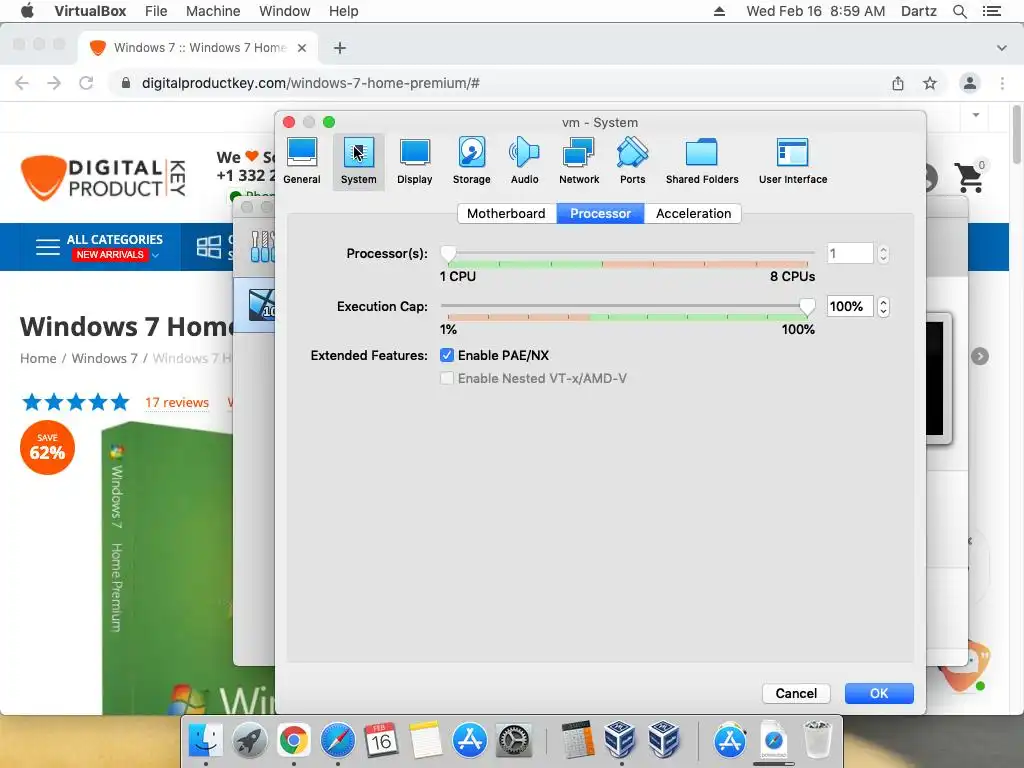Image resolution: width=1024 pixels, height=768 pixels.
Task: Open the Window menu
Action: click(x=285, y=11)
